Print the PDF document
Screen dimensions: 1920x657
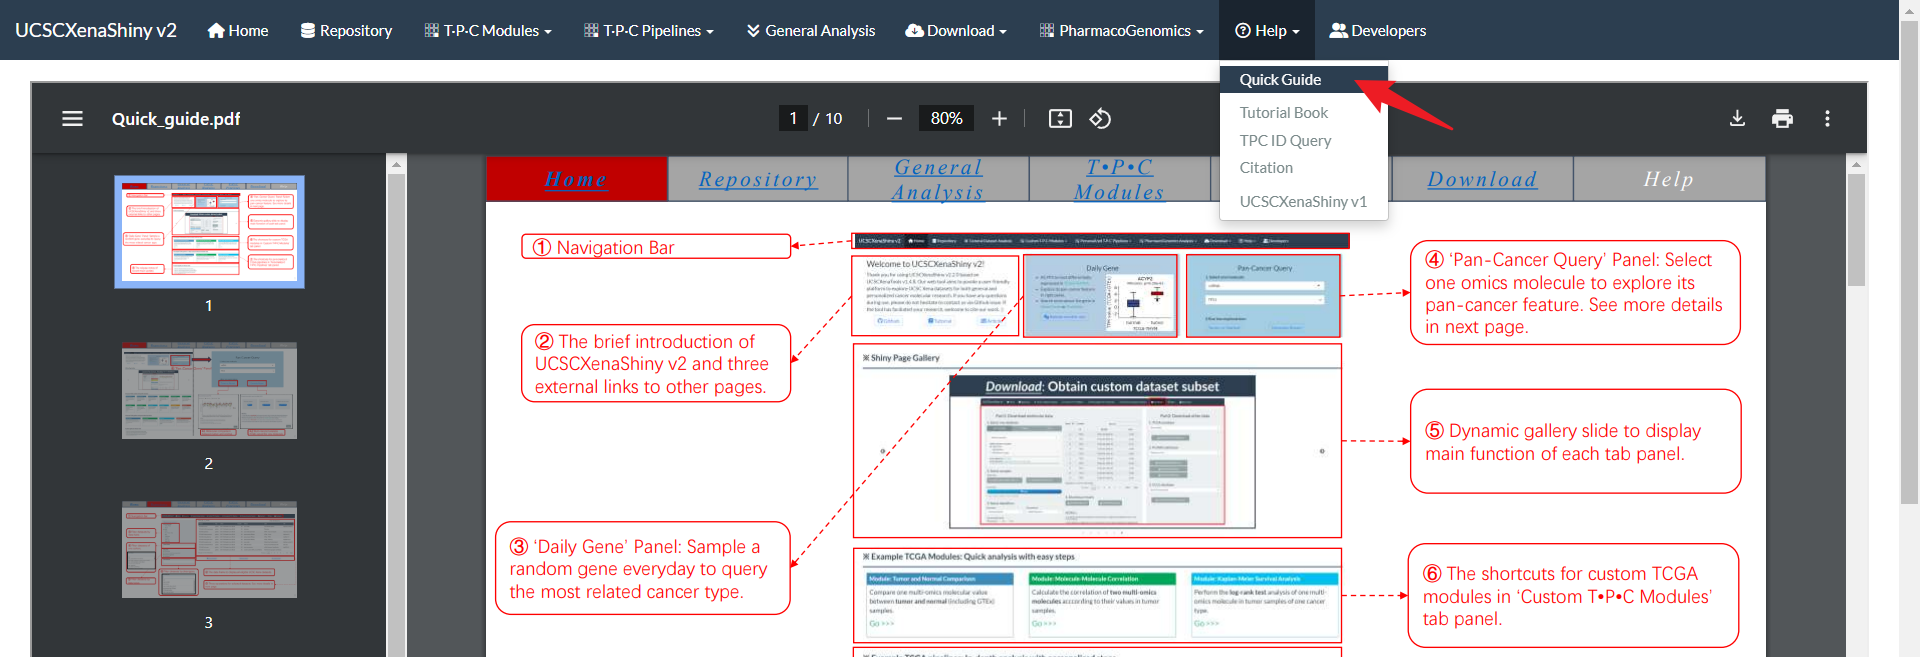tap(1782, 119)
